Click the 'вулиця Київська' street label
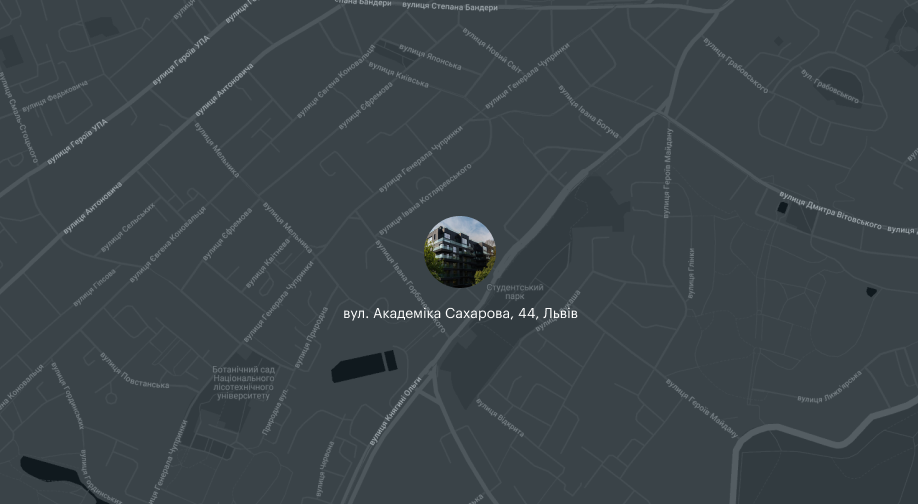The height and width of the screenshot is (504, 918). click(x=398, y=75)
